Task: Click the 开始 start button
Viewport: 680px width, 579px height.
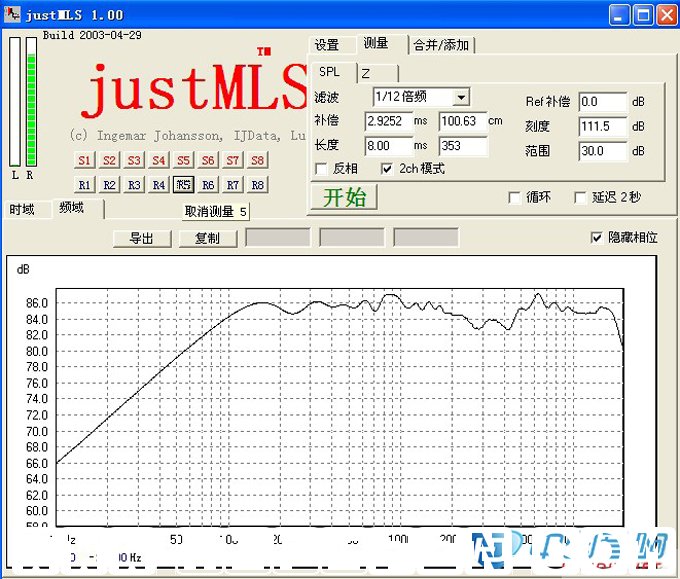Action: tap(344, 197)
